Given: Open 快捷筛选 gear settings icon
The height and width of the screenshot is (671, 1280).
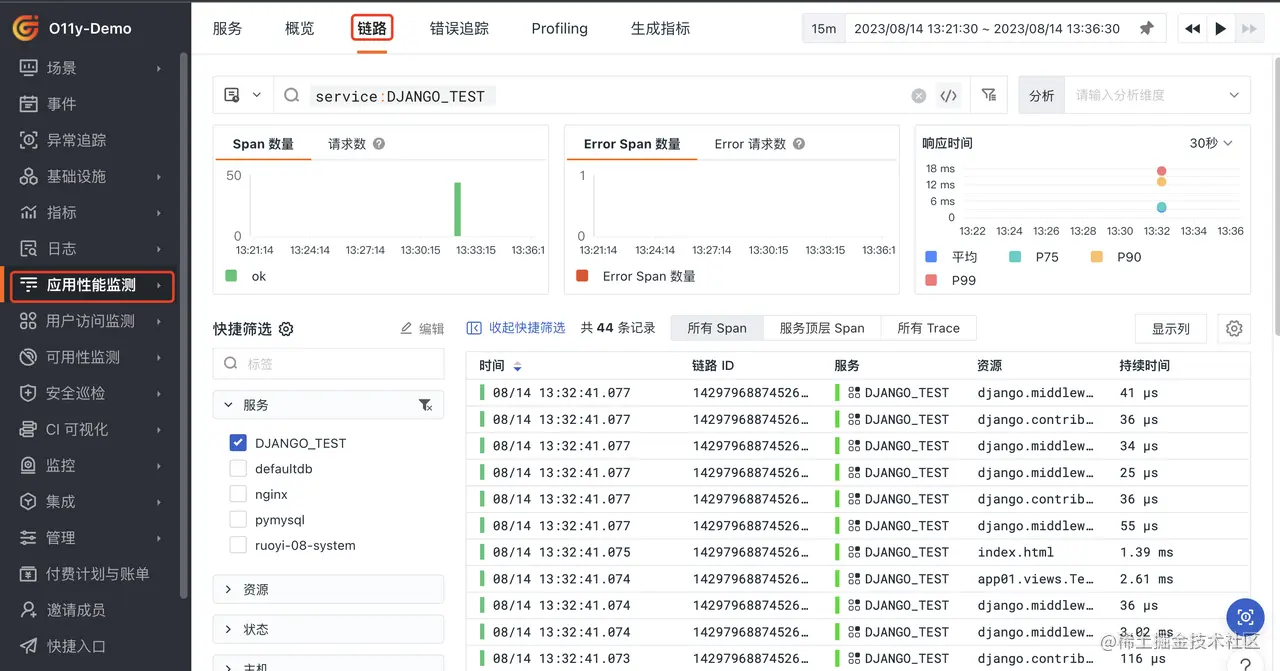Looking at the screenshot, I should (x=286, y=329).
